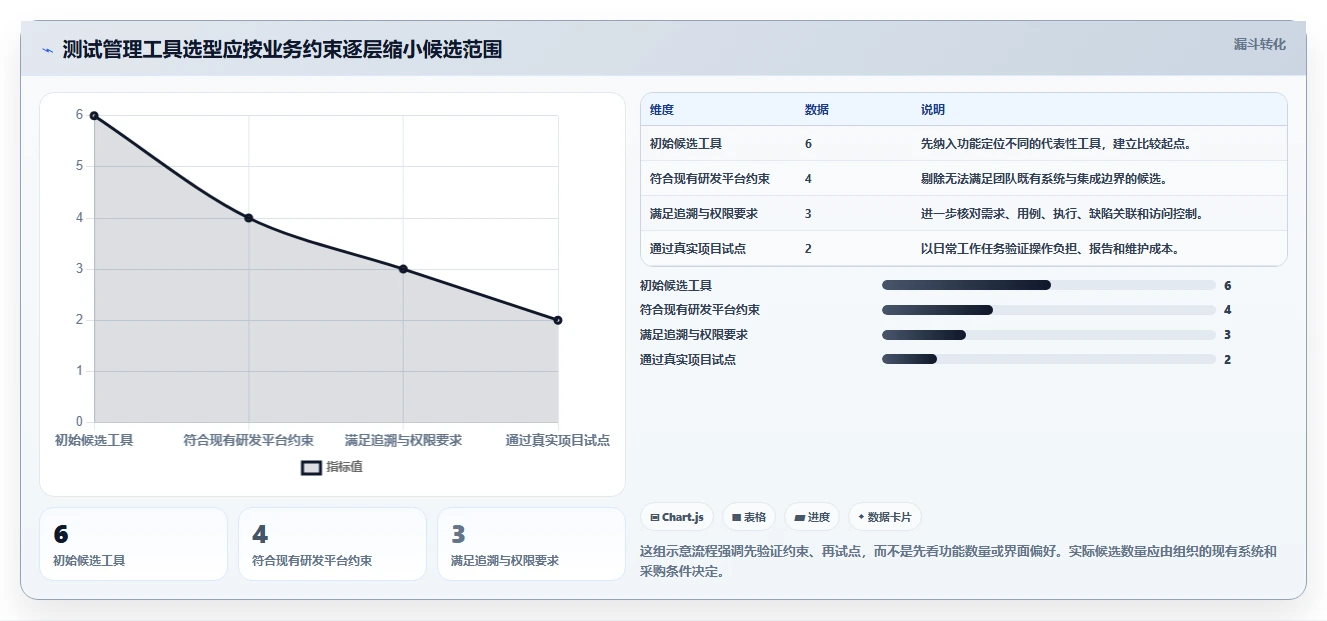1327x621 pixels.
Task: Click the 数据卡片 chip
Action: 885,517
